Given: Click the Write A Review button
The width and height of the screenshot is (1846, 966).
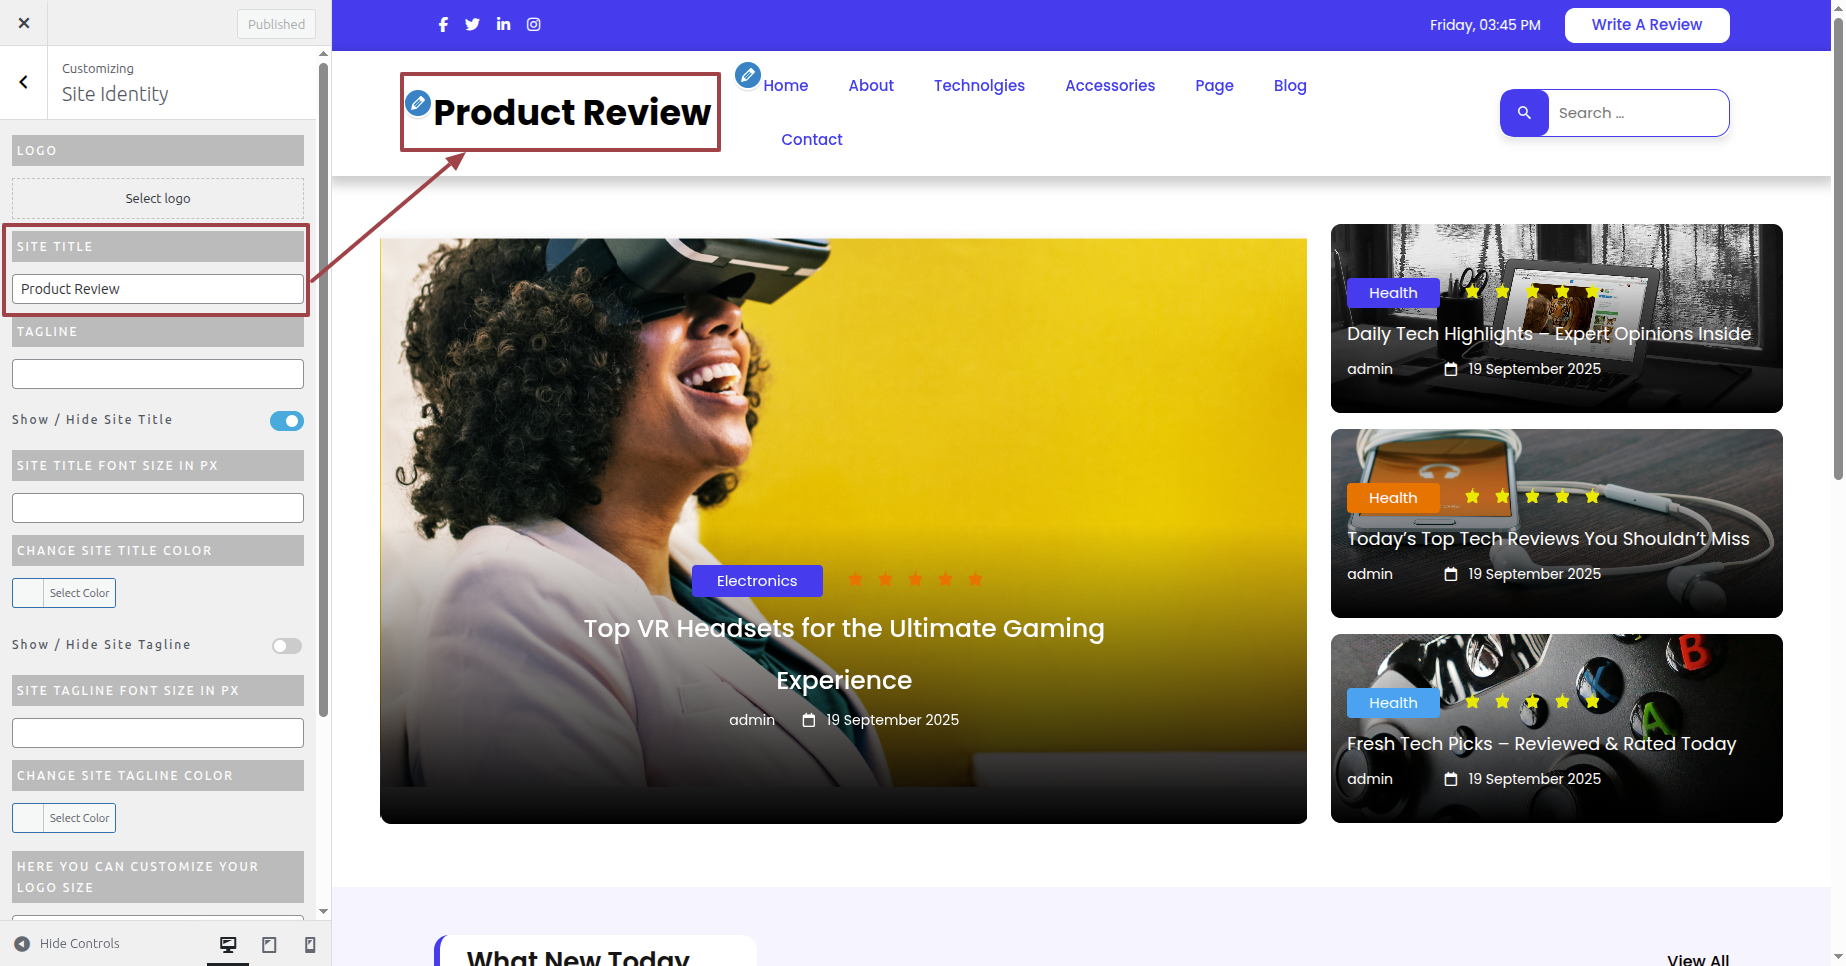Looking at the screenshot, I should (1646, 25).
